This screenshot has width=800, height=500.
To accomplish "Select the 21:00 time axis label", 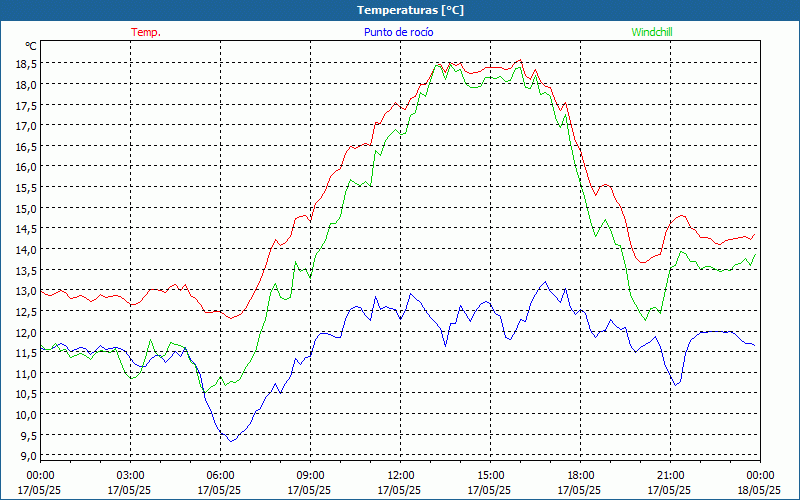I will coord(670,475).
